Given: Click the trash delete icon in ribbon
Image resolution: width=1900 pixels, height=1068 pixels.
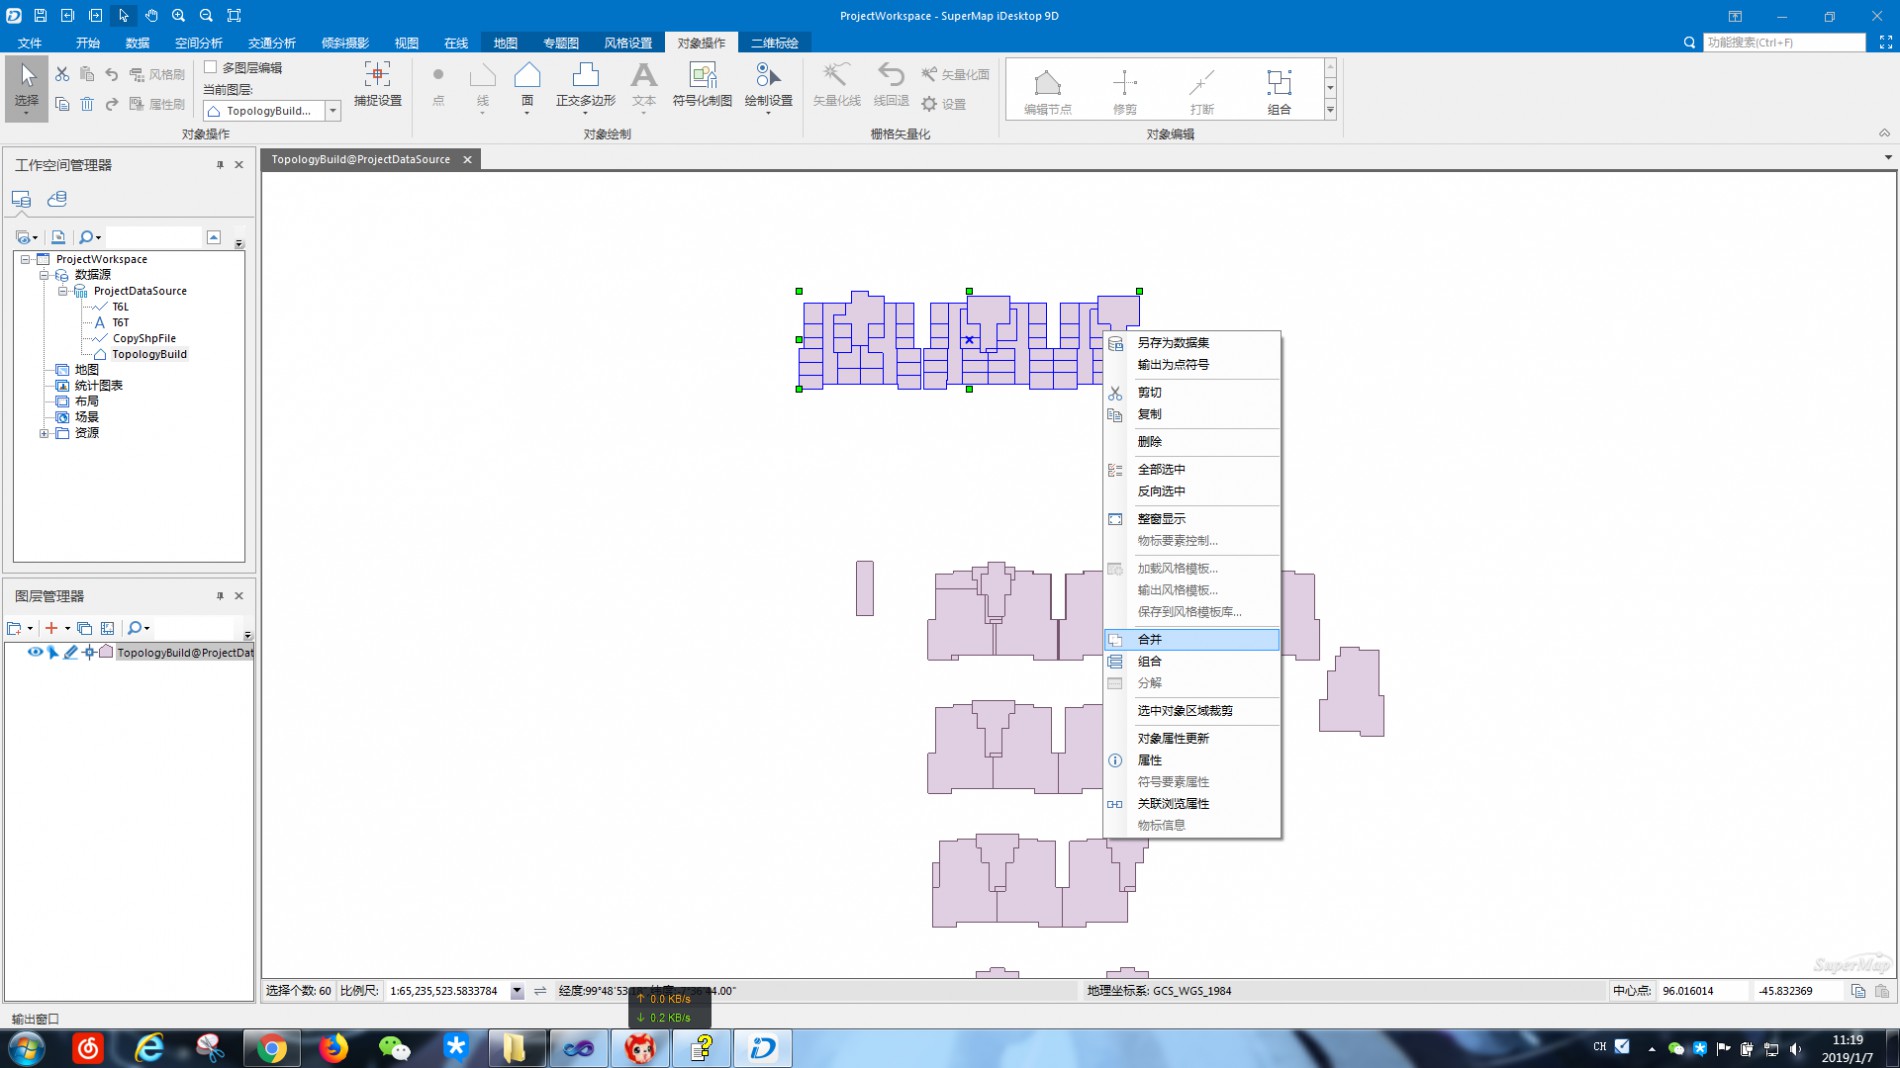Looking at the screenshot, I should 87,104.
